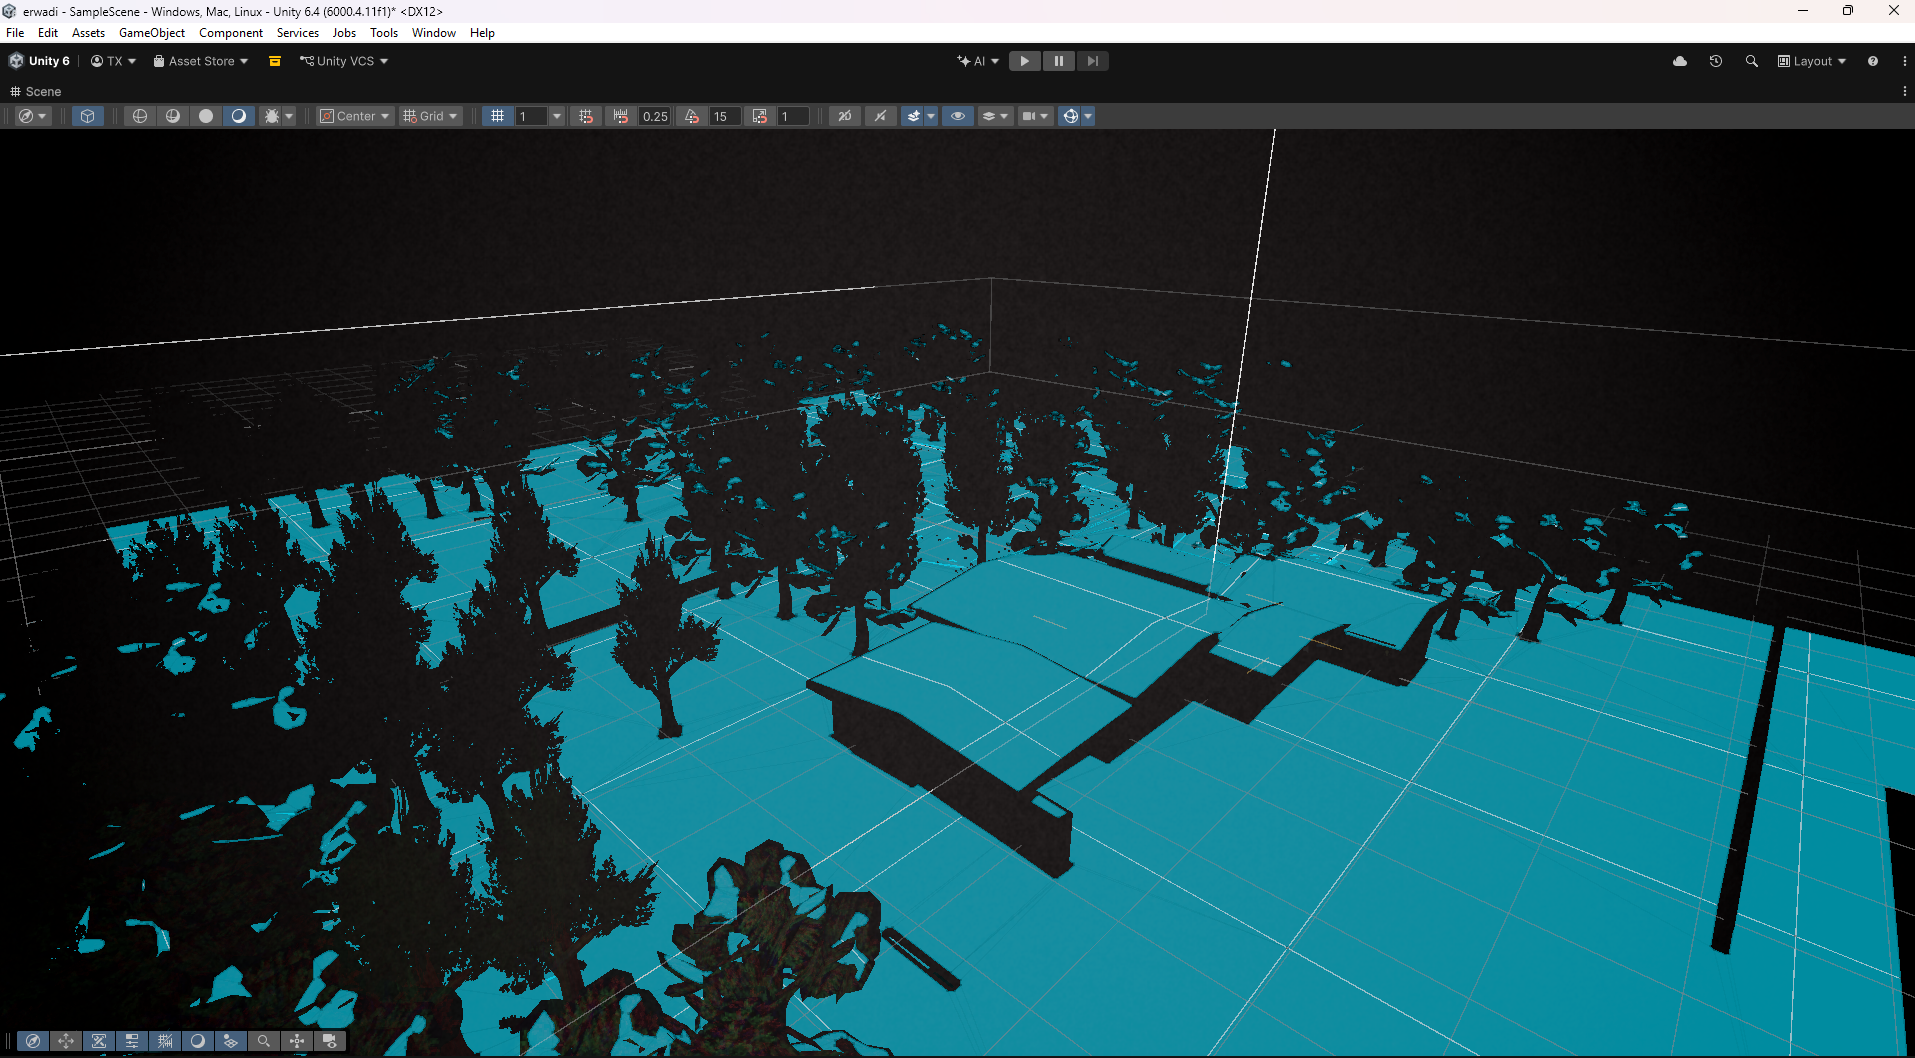Toggle scene grid visibility
The width and height of the screenshot is (1915, 1058).
tap(497, 116)
